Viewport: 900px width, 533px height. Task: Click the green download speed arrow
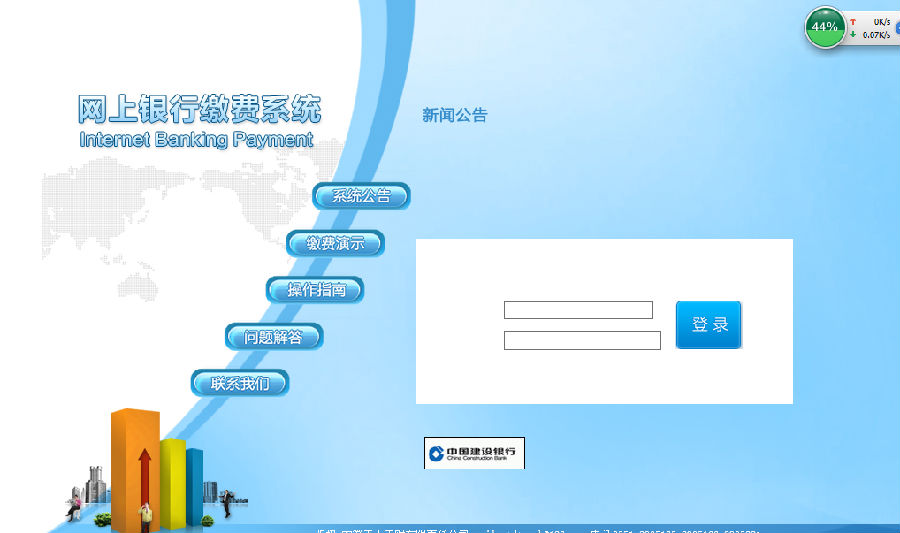pyautogui.click(x=853, y=35)
